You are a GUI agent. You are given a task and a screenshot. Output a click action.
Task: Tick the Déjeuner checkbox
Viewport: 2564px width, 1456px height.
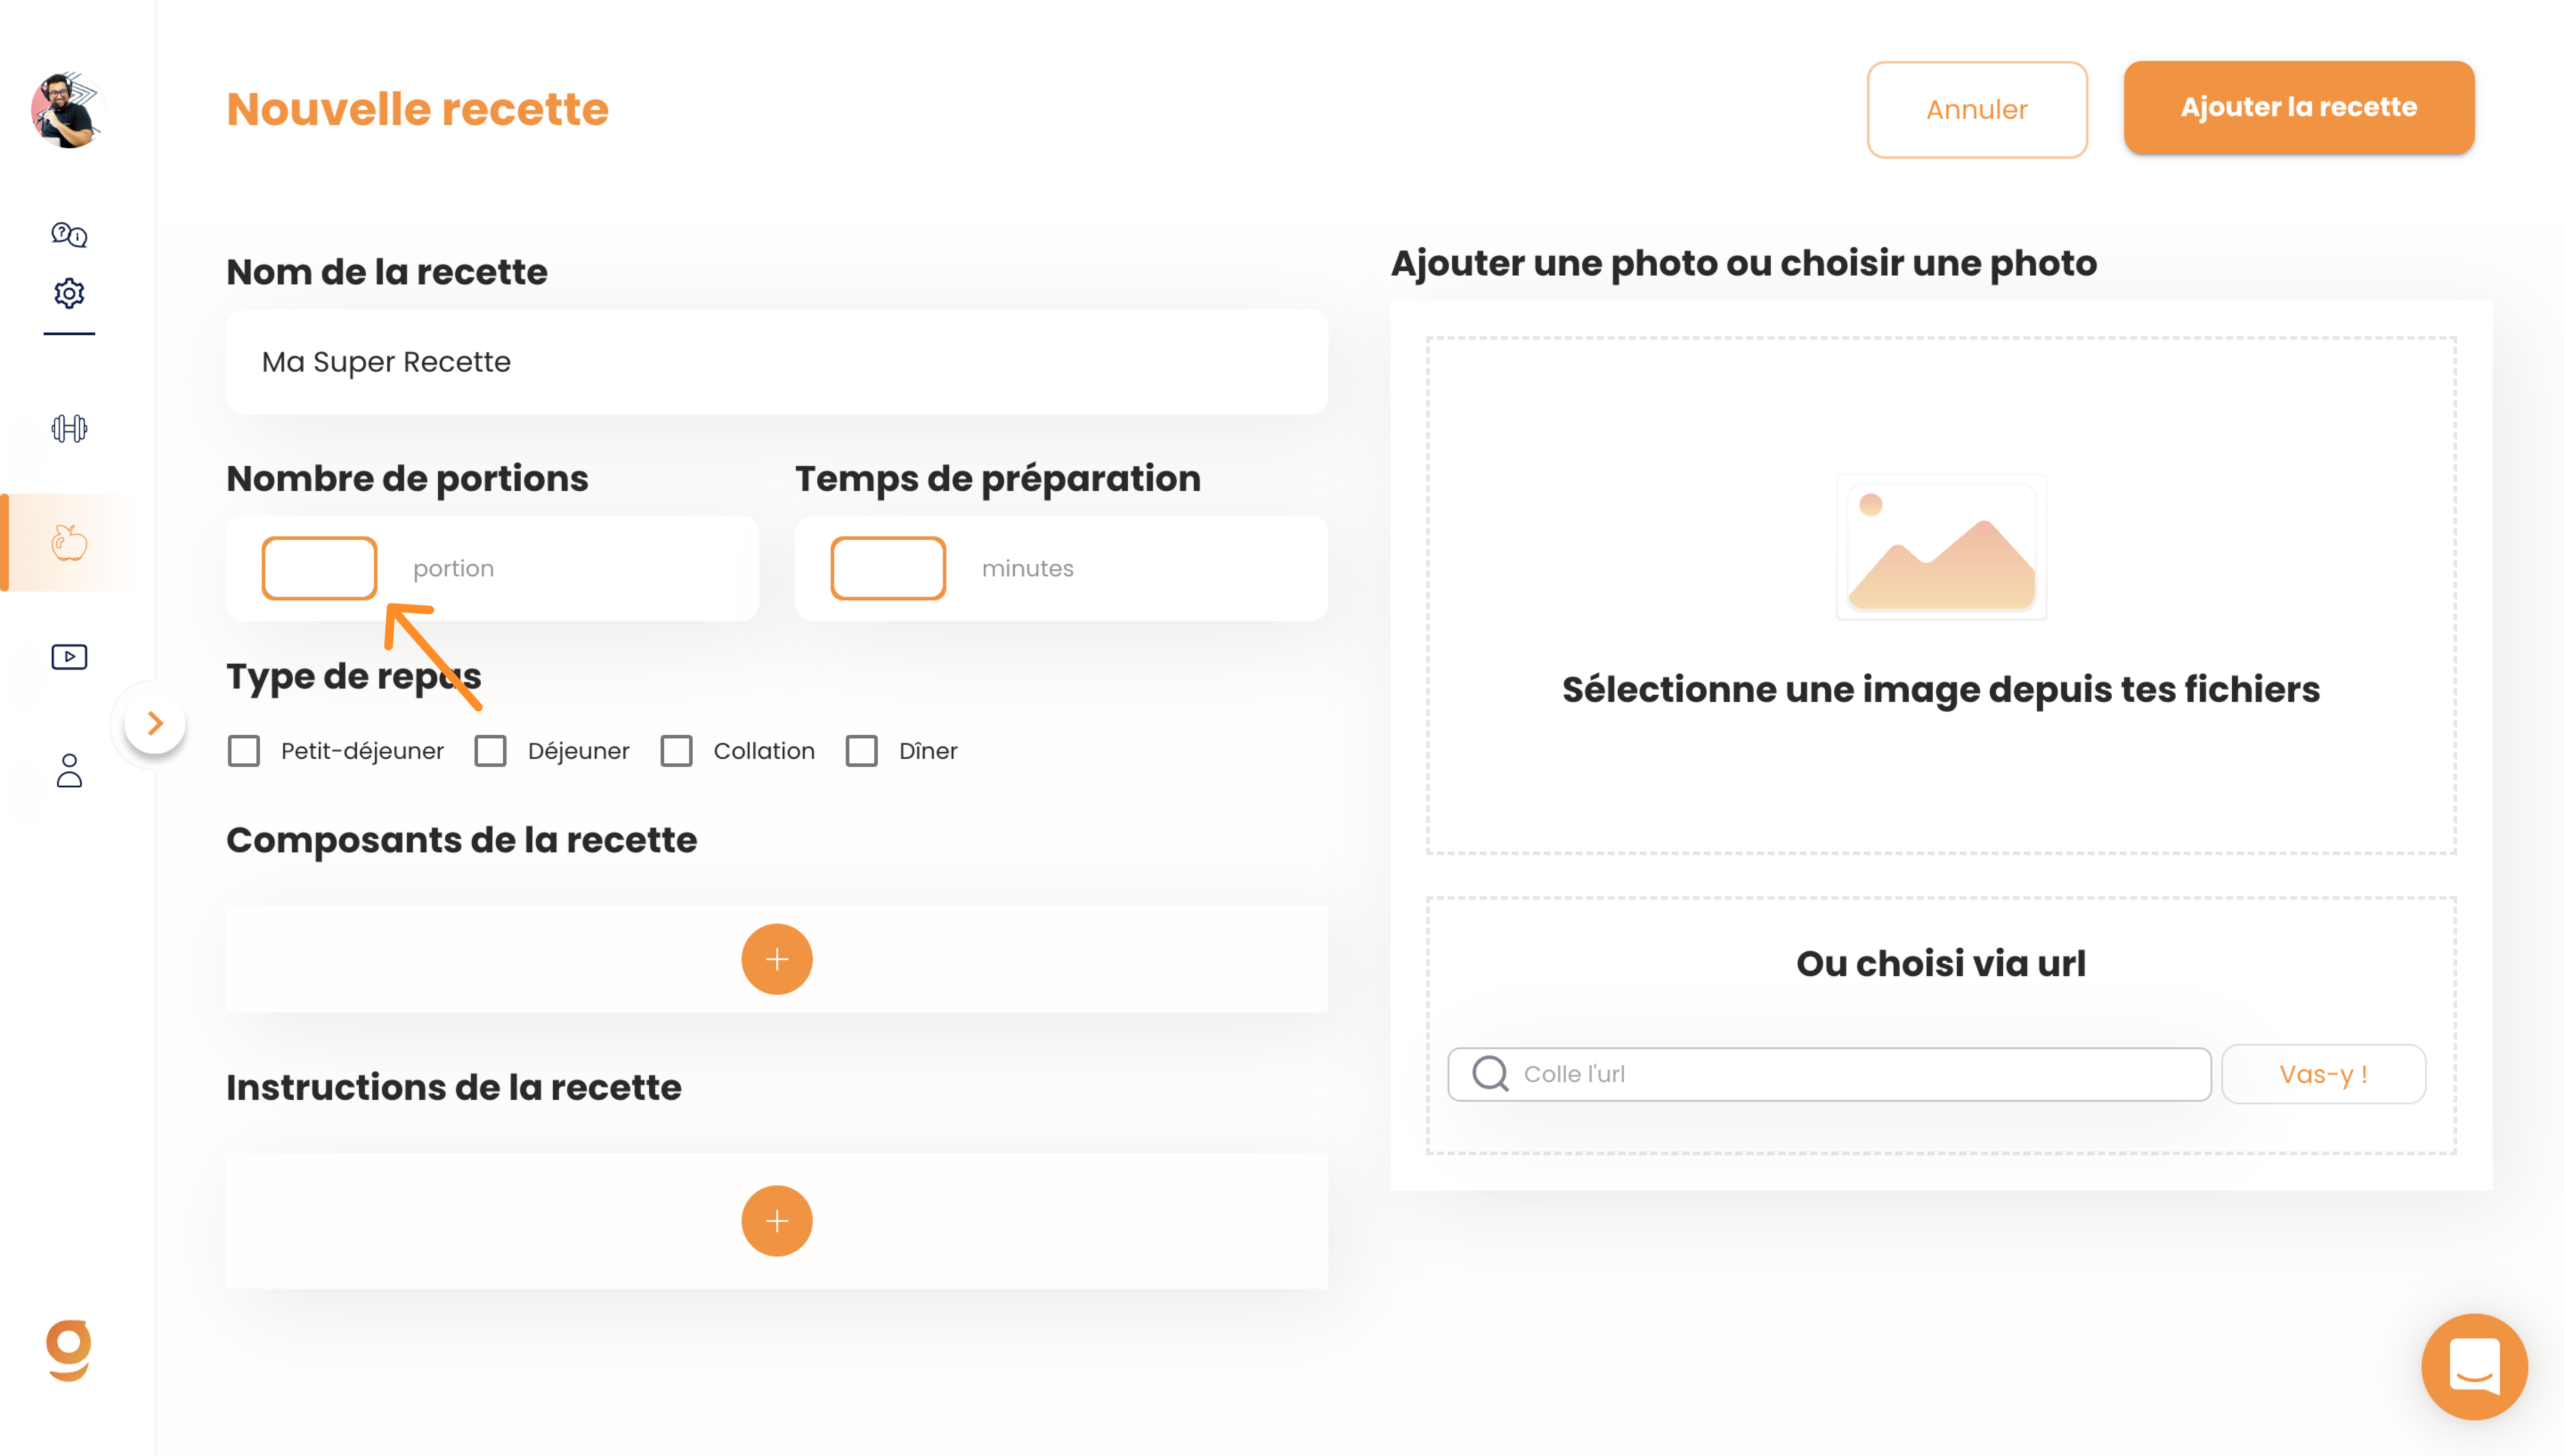(x=490, y=751)
